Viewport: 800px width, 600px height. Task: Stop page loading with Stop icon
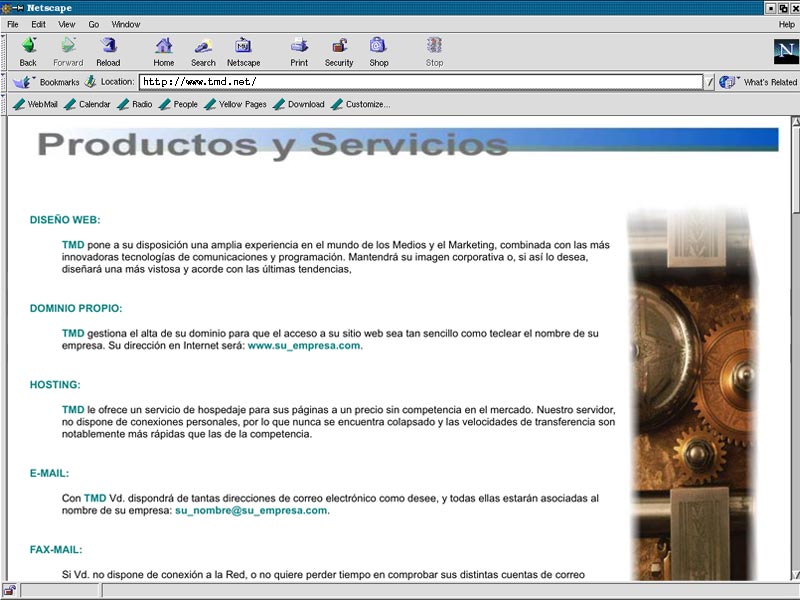pyautogui.click(x=434, y=45)
